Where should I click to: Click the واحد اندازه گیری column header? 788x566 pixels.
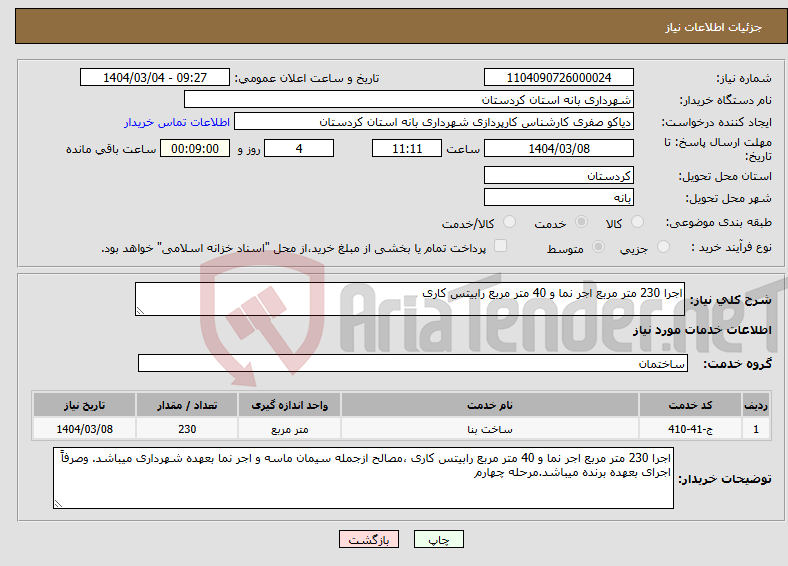[x=289, y=405]
